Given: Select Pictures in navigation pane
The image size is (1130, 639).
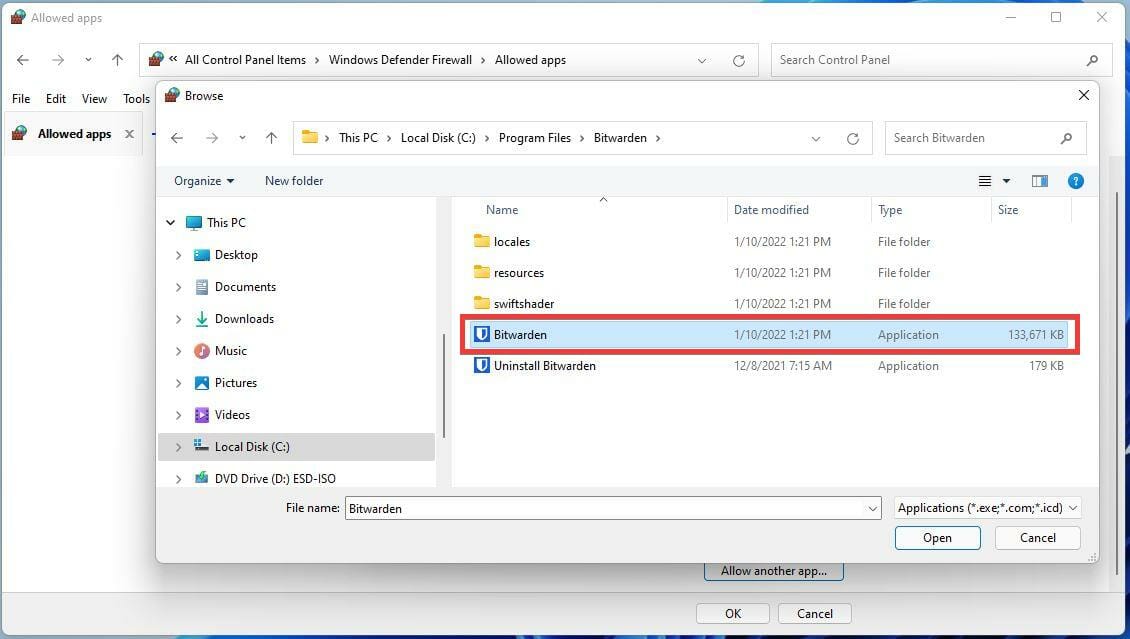Looking at the screenshot, I should click(236, 383).
